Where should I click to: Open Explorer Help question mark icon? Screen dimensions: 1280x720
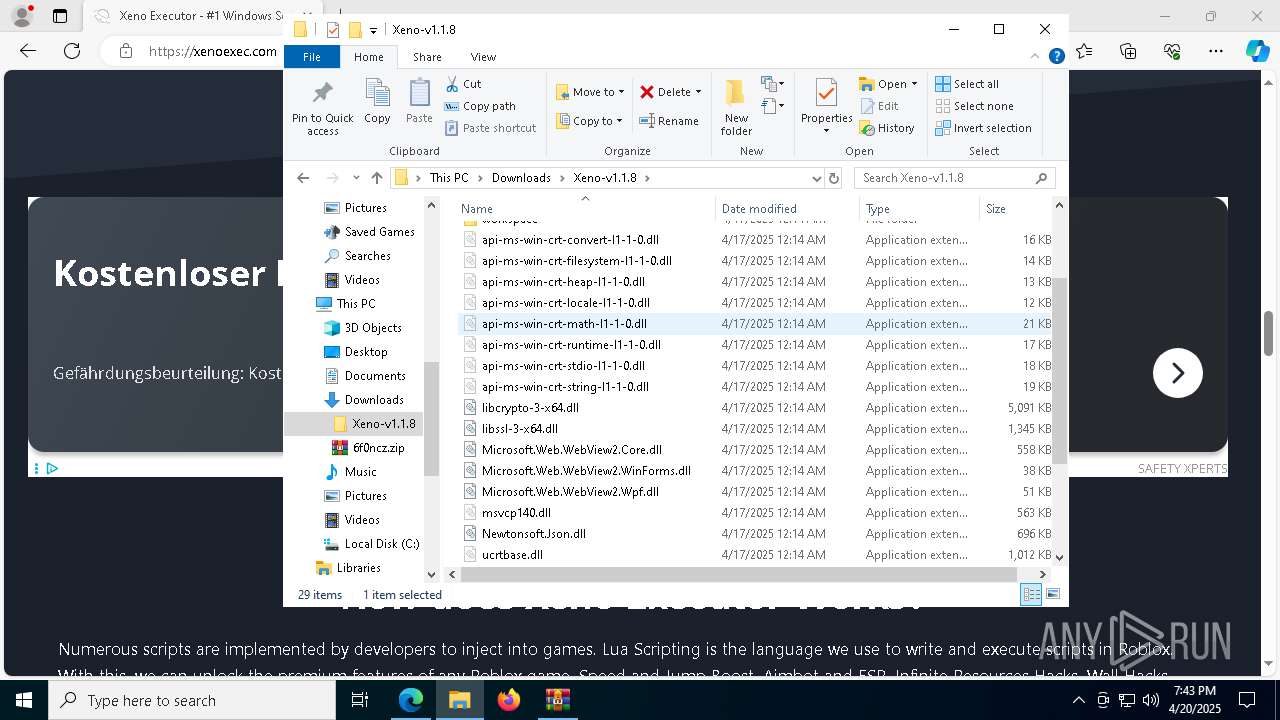pos(1056,57)
